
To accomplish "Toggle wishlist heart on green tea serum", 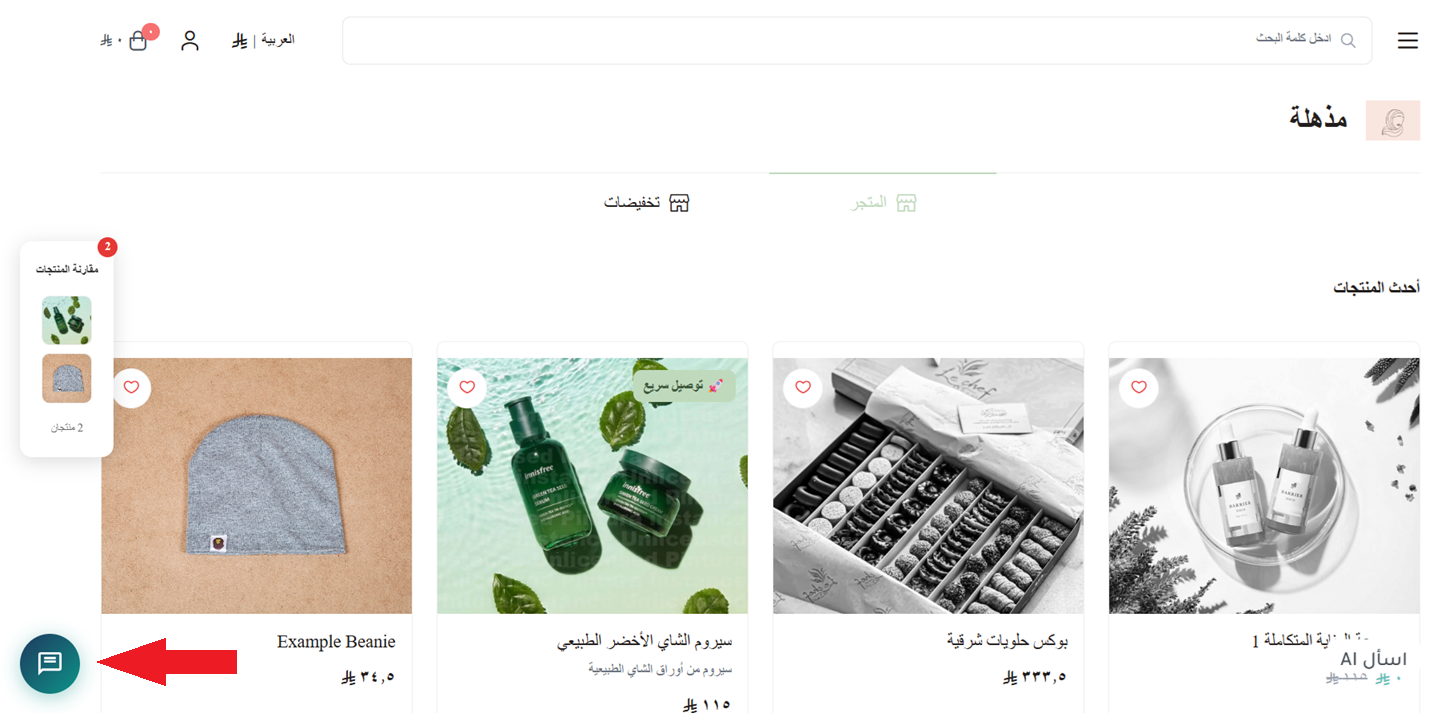I will pos(467,387).
